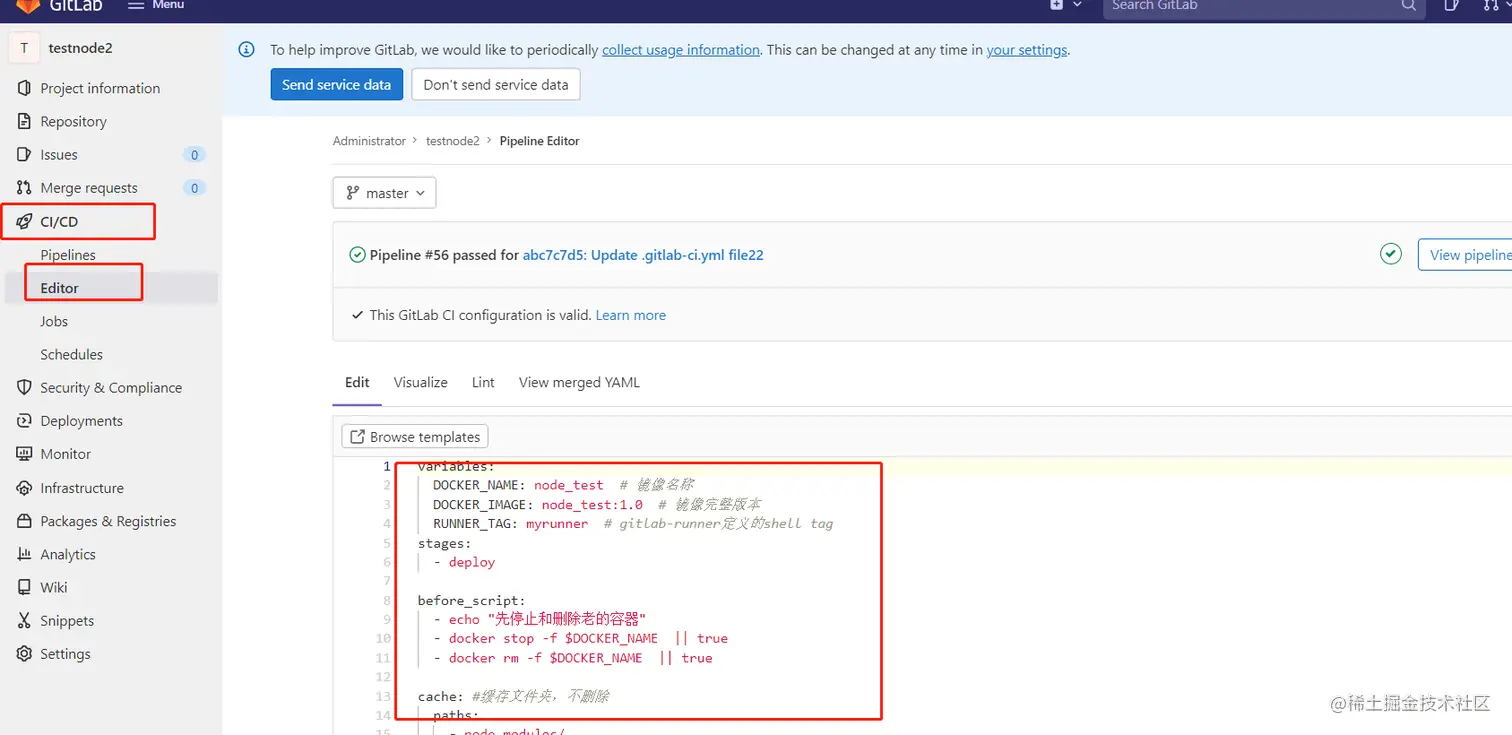
Task: Click the magnifier icon in the search box
Action: 1408,6
